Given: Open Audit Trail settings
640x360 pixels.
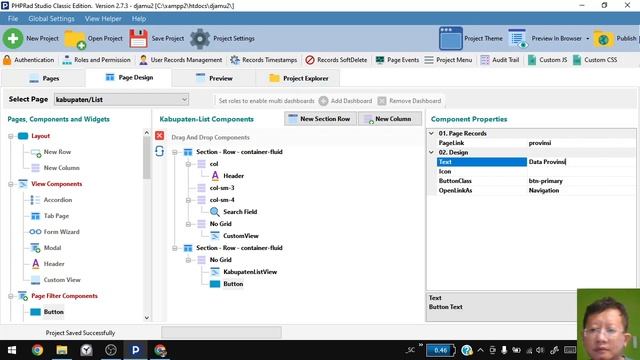Looking at the screenshot, I should [500, 60].
